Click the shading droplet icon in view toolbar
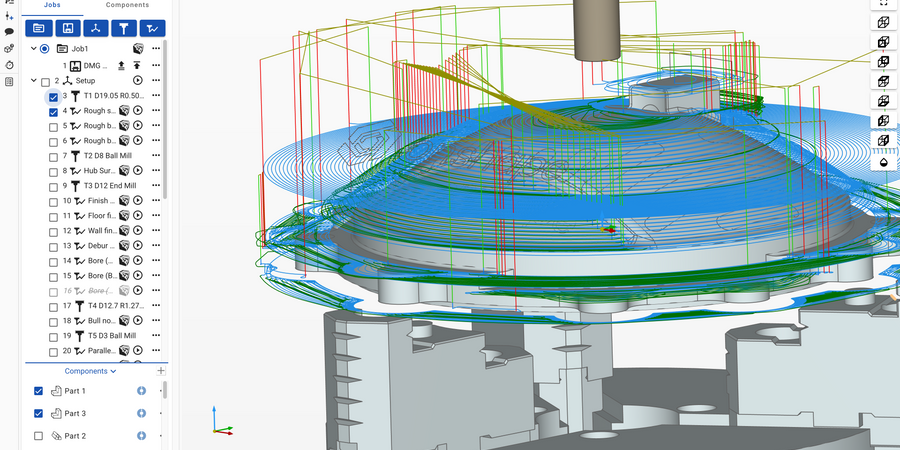This screenshot has width=900, height=450. click(883, 162)
